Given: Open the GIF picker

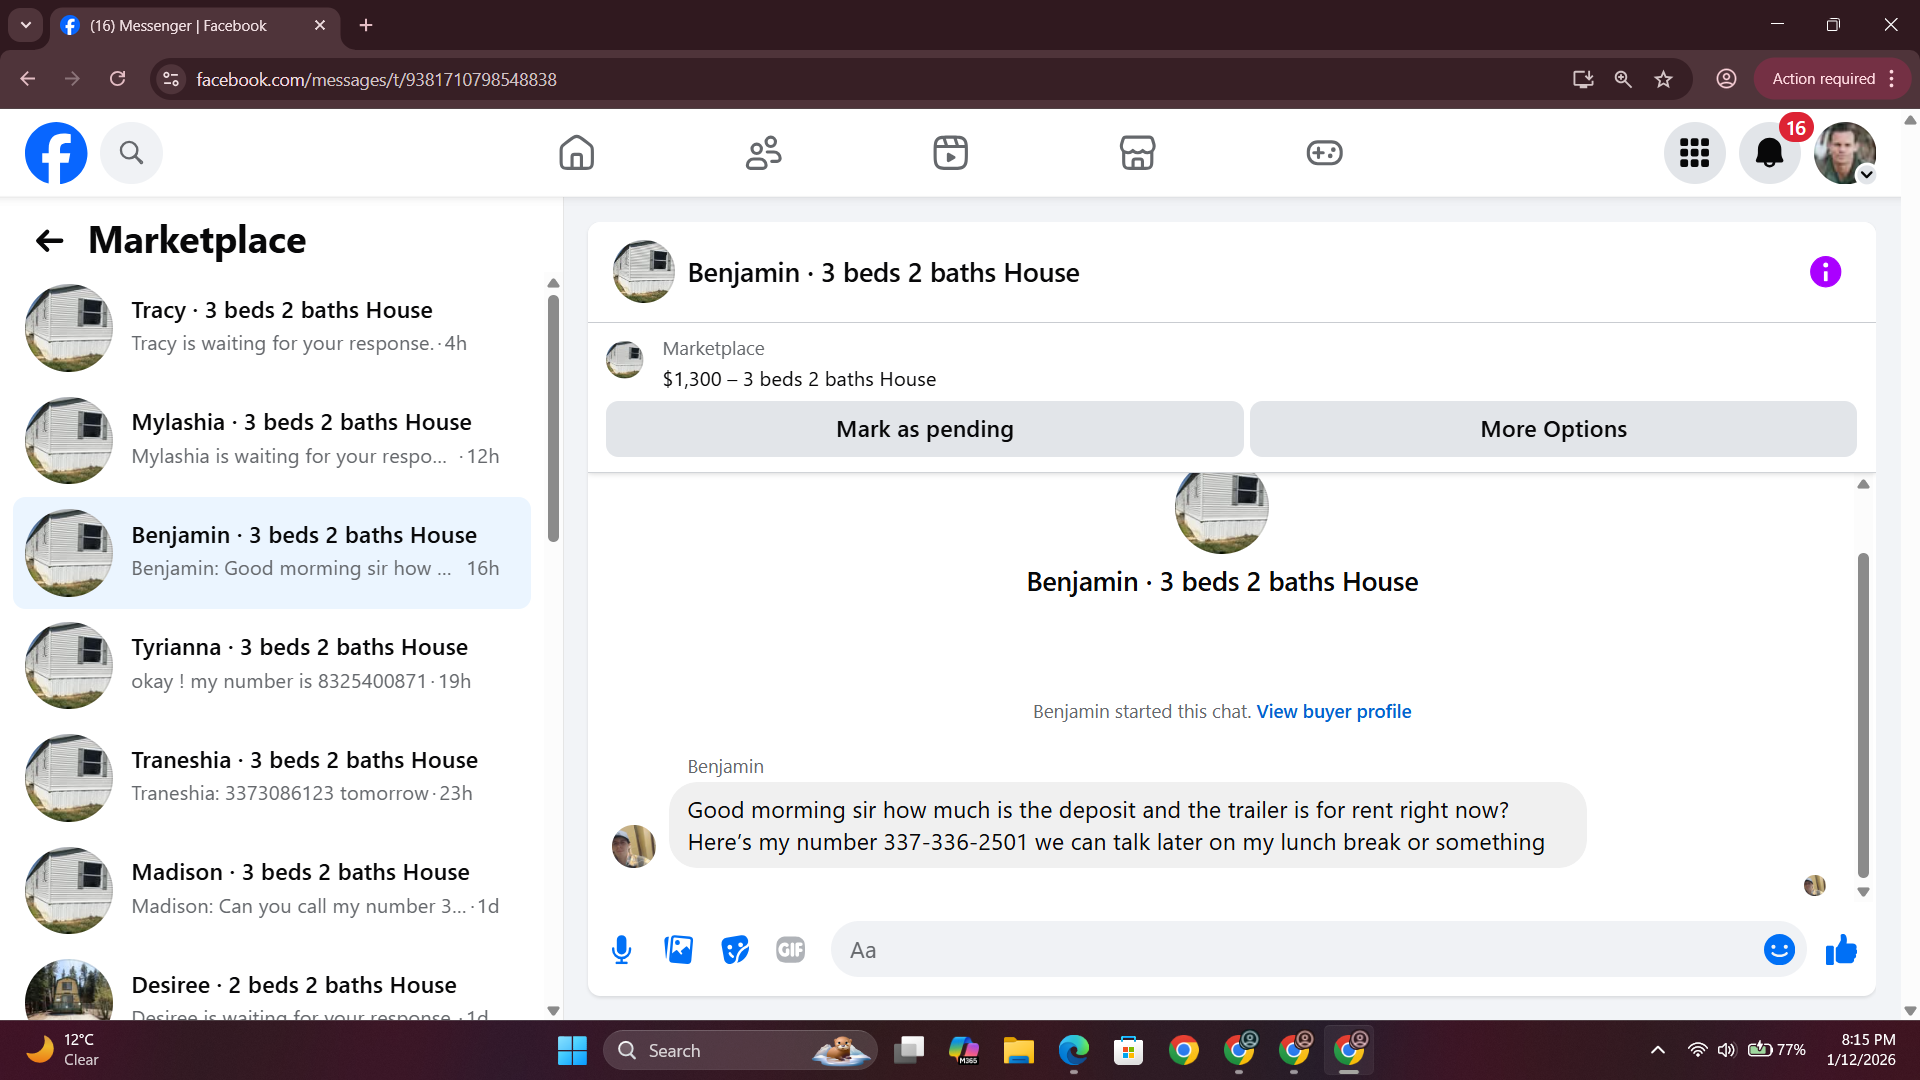Looking at the screenshot, I should (x=790, y=950).
